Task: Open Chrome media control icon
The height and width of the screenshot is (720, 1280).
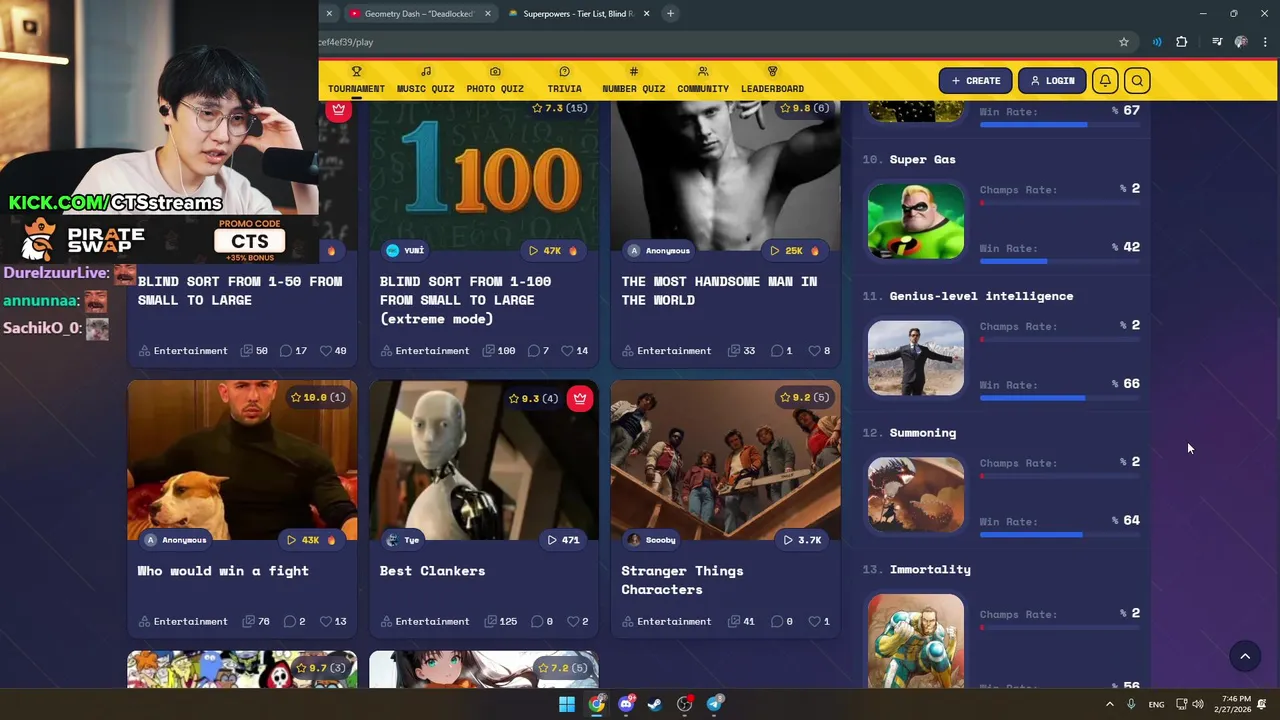Action: 1217,42
